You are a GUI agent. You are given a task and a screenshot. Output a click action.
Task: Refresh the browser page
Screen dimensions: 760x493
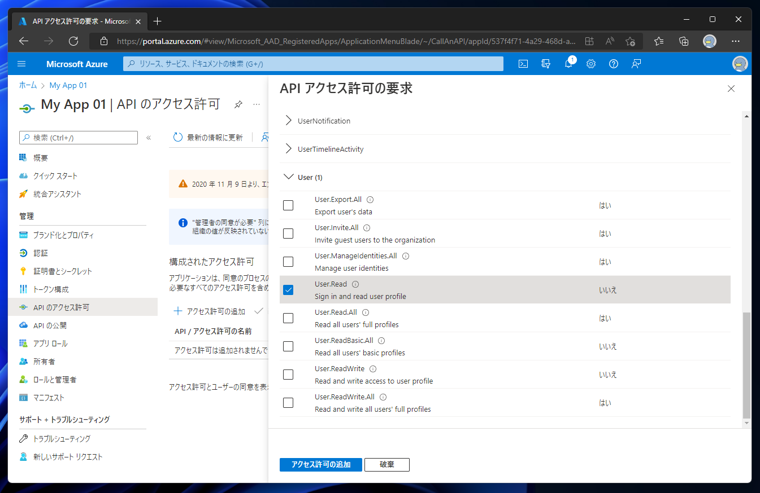[x=73, y=41]
